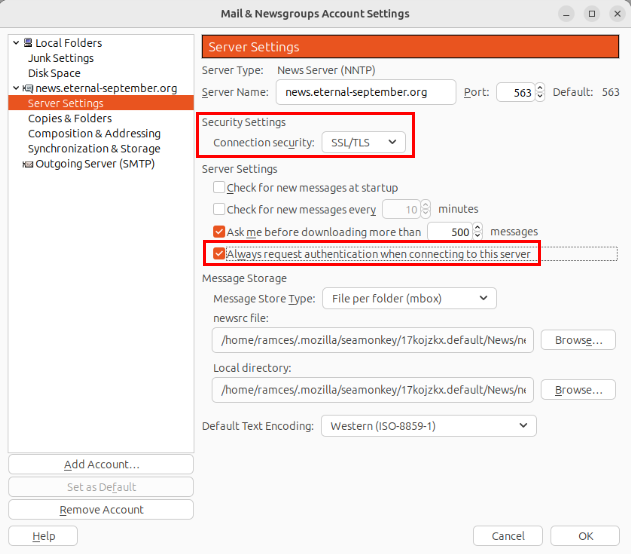Image resolution: width=631 pixels, height=554 pixels.
Task: Select the news.eternal-september.org account row
Action: pos(106,88)
